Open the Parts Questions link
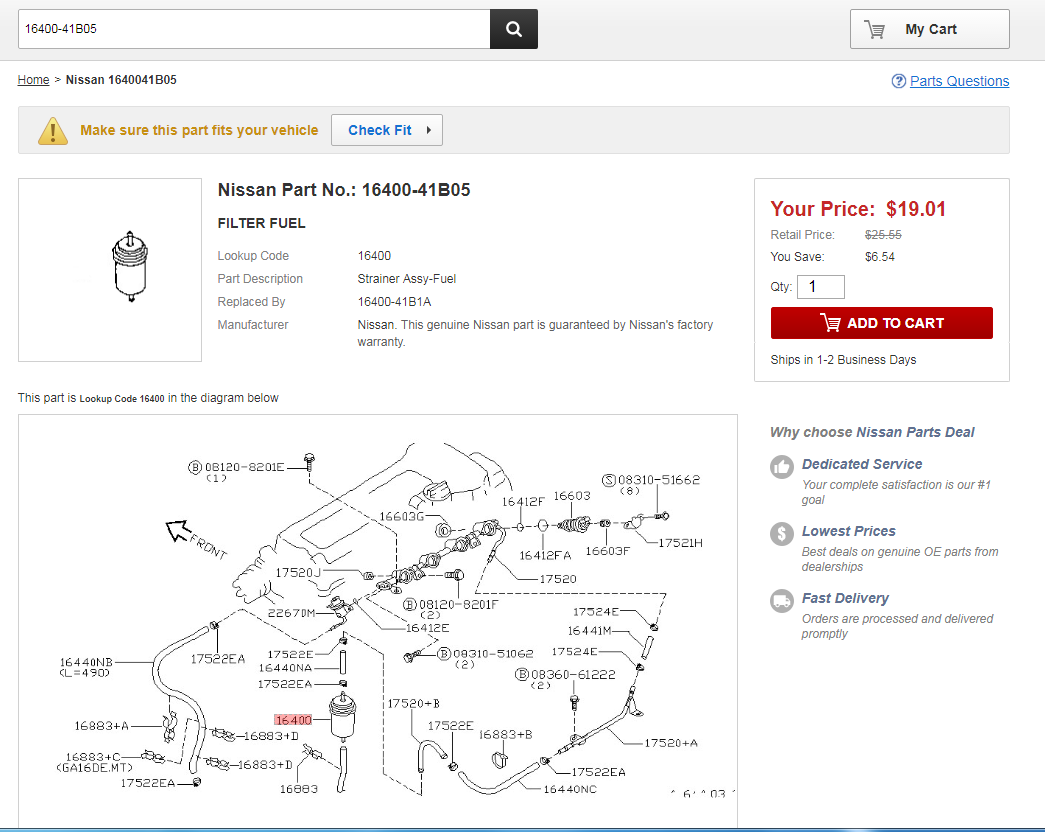This screenshot has height=832, width=1045. tap(959, 81)
